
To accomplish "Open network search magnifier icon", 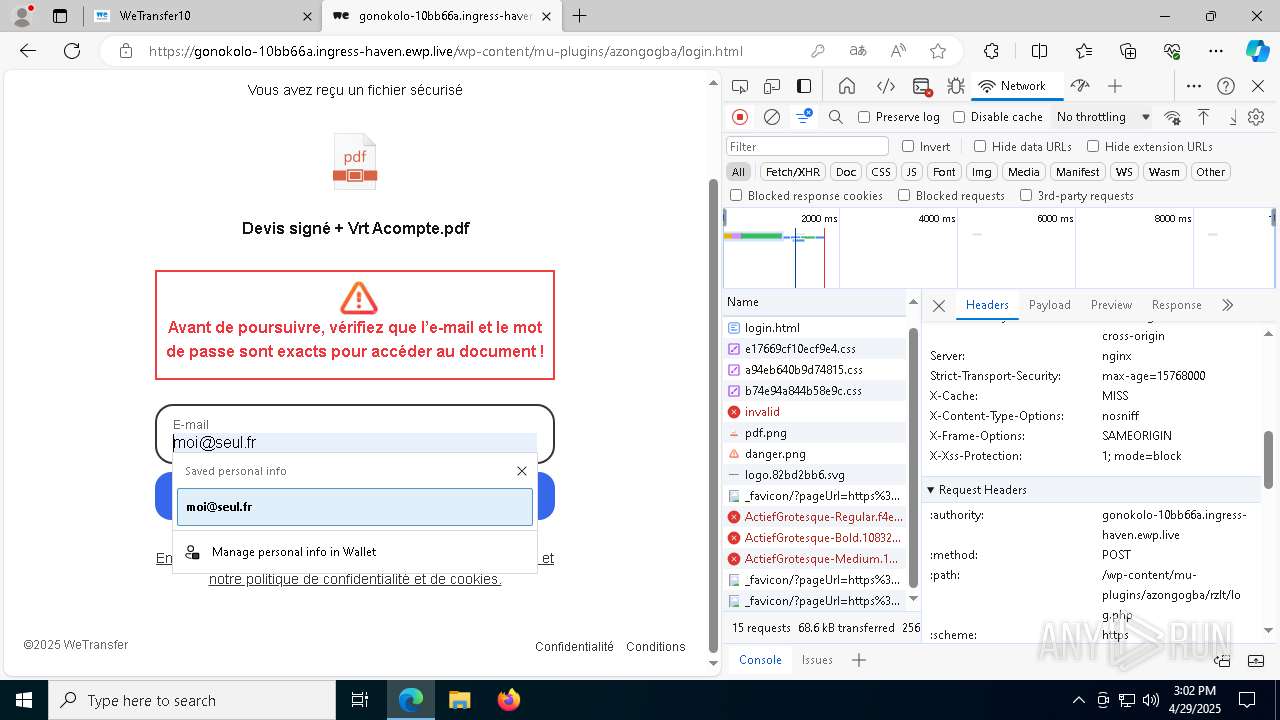I will tap(836, 117).
